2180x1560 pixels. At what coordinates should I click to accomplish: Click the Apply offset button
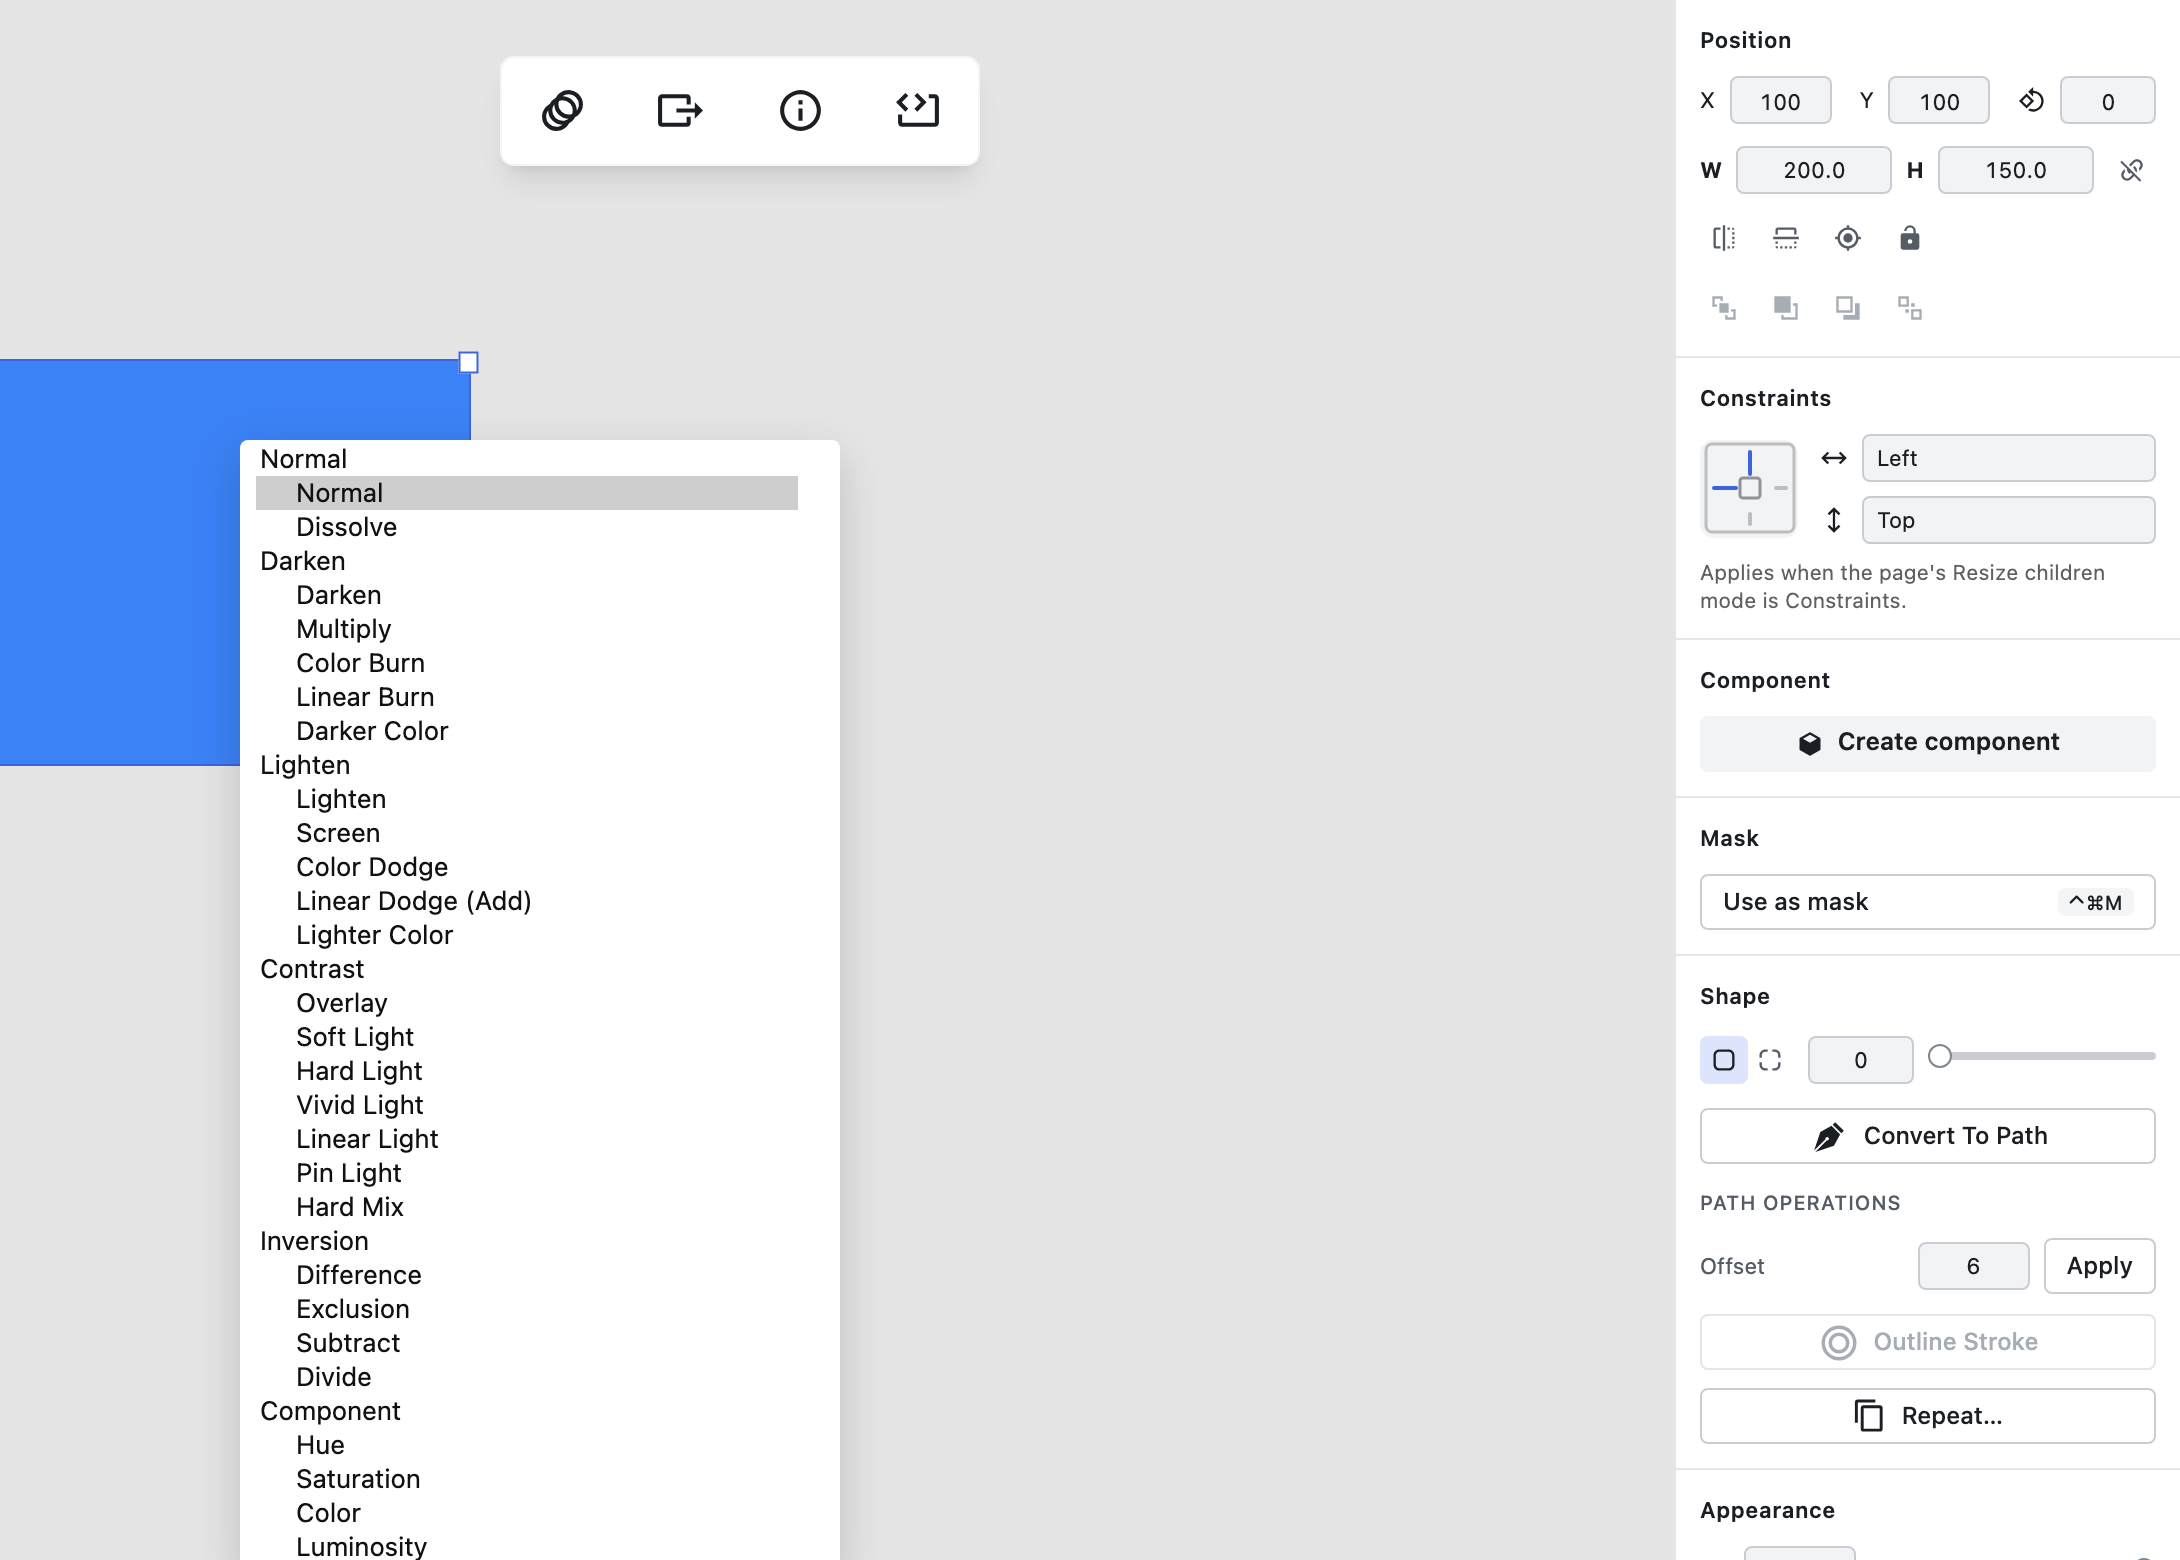[2099, 1266]
